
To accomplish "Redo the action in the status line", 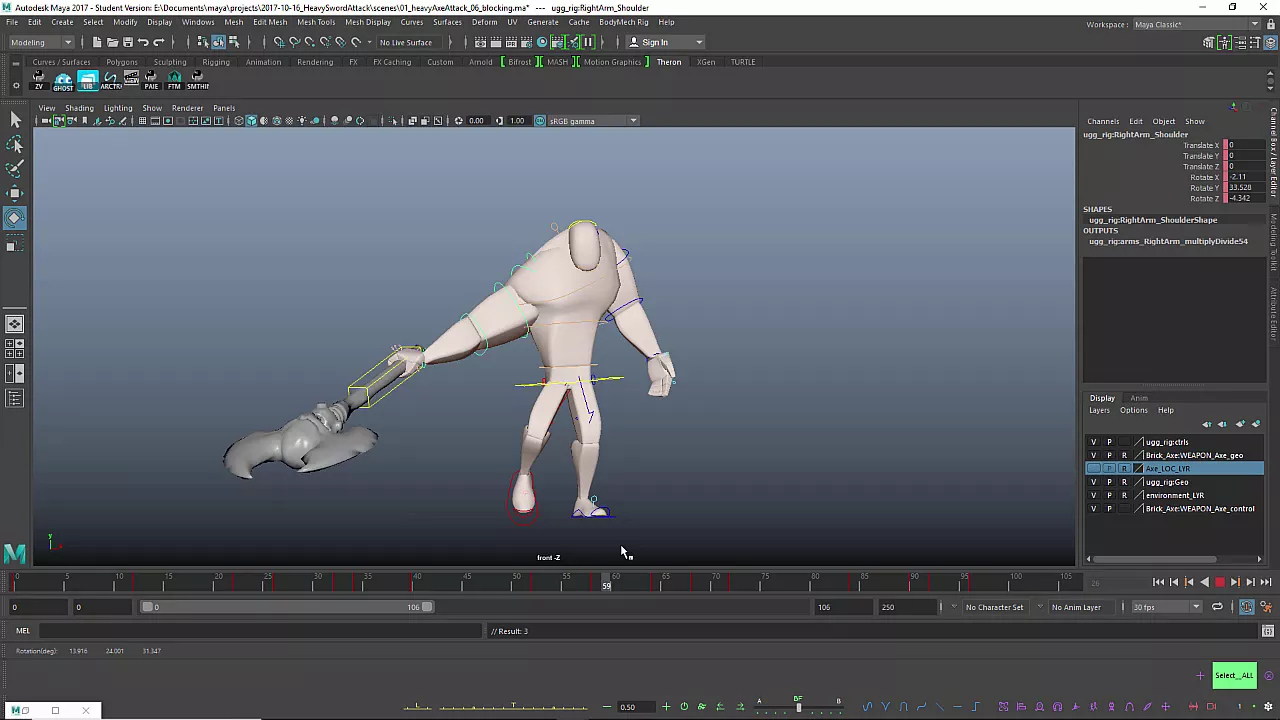I will 158,42.
